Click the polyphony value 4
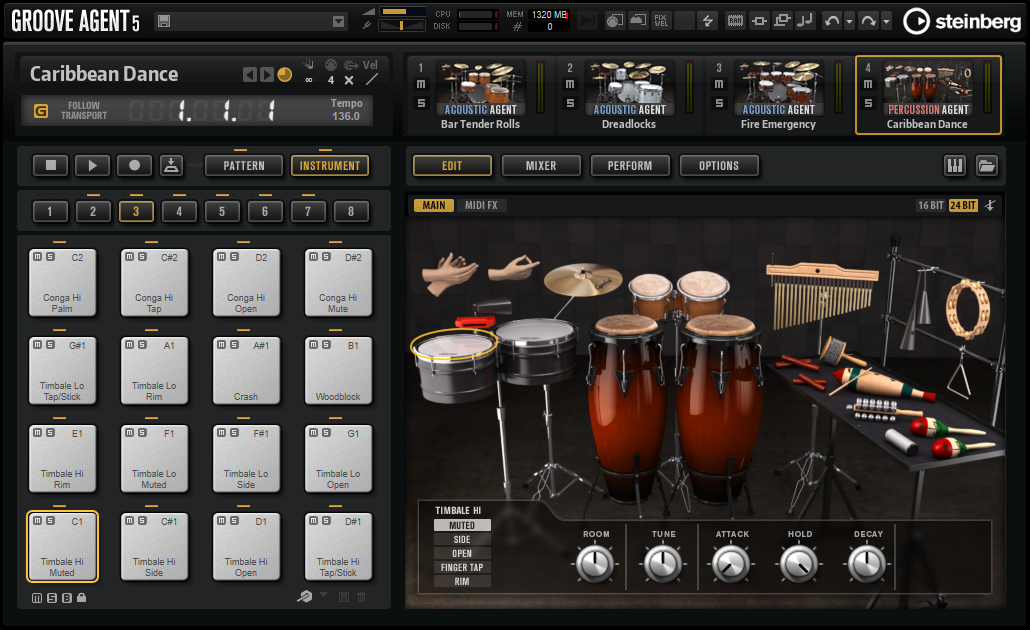This screenshot has height=630, width=1030. (331, 80)
